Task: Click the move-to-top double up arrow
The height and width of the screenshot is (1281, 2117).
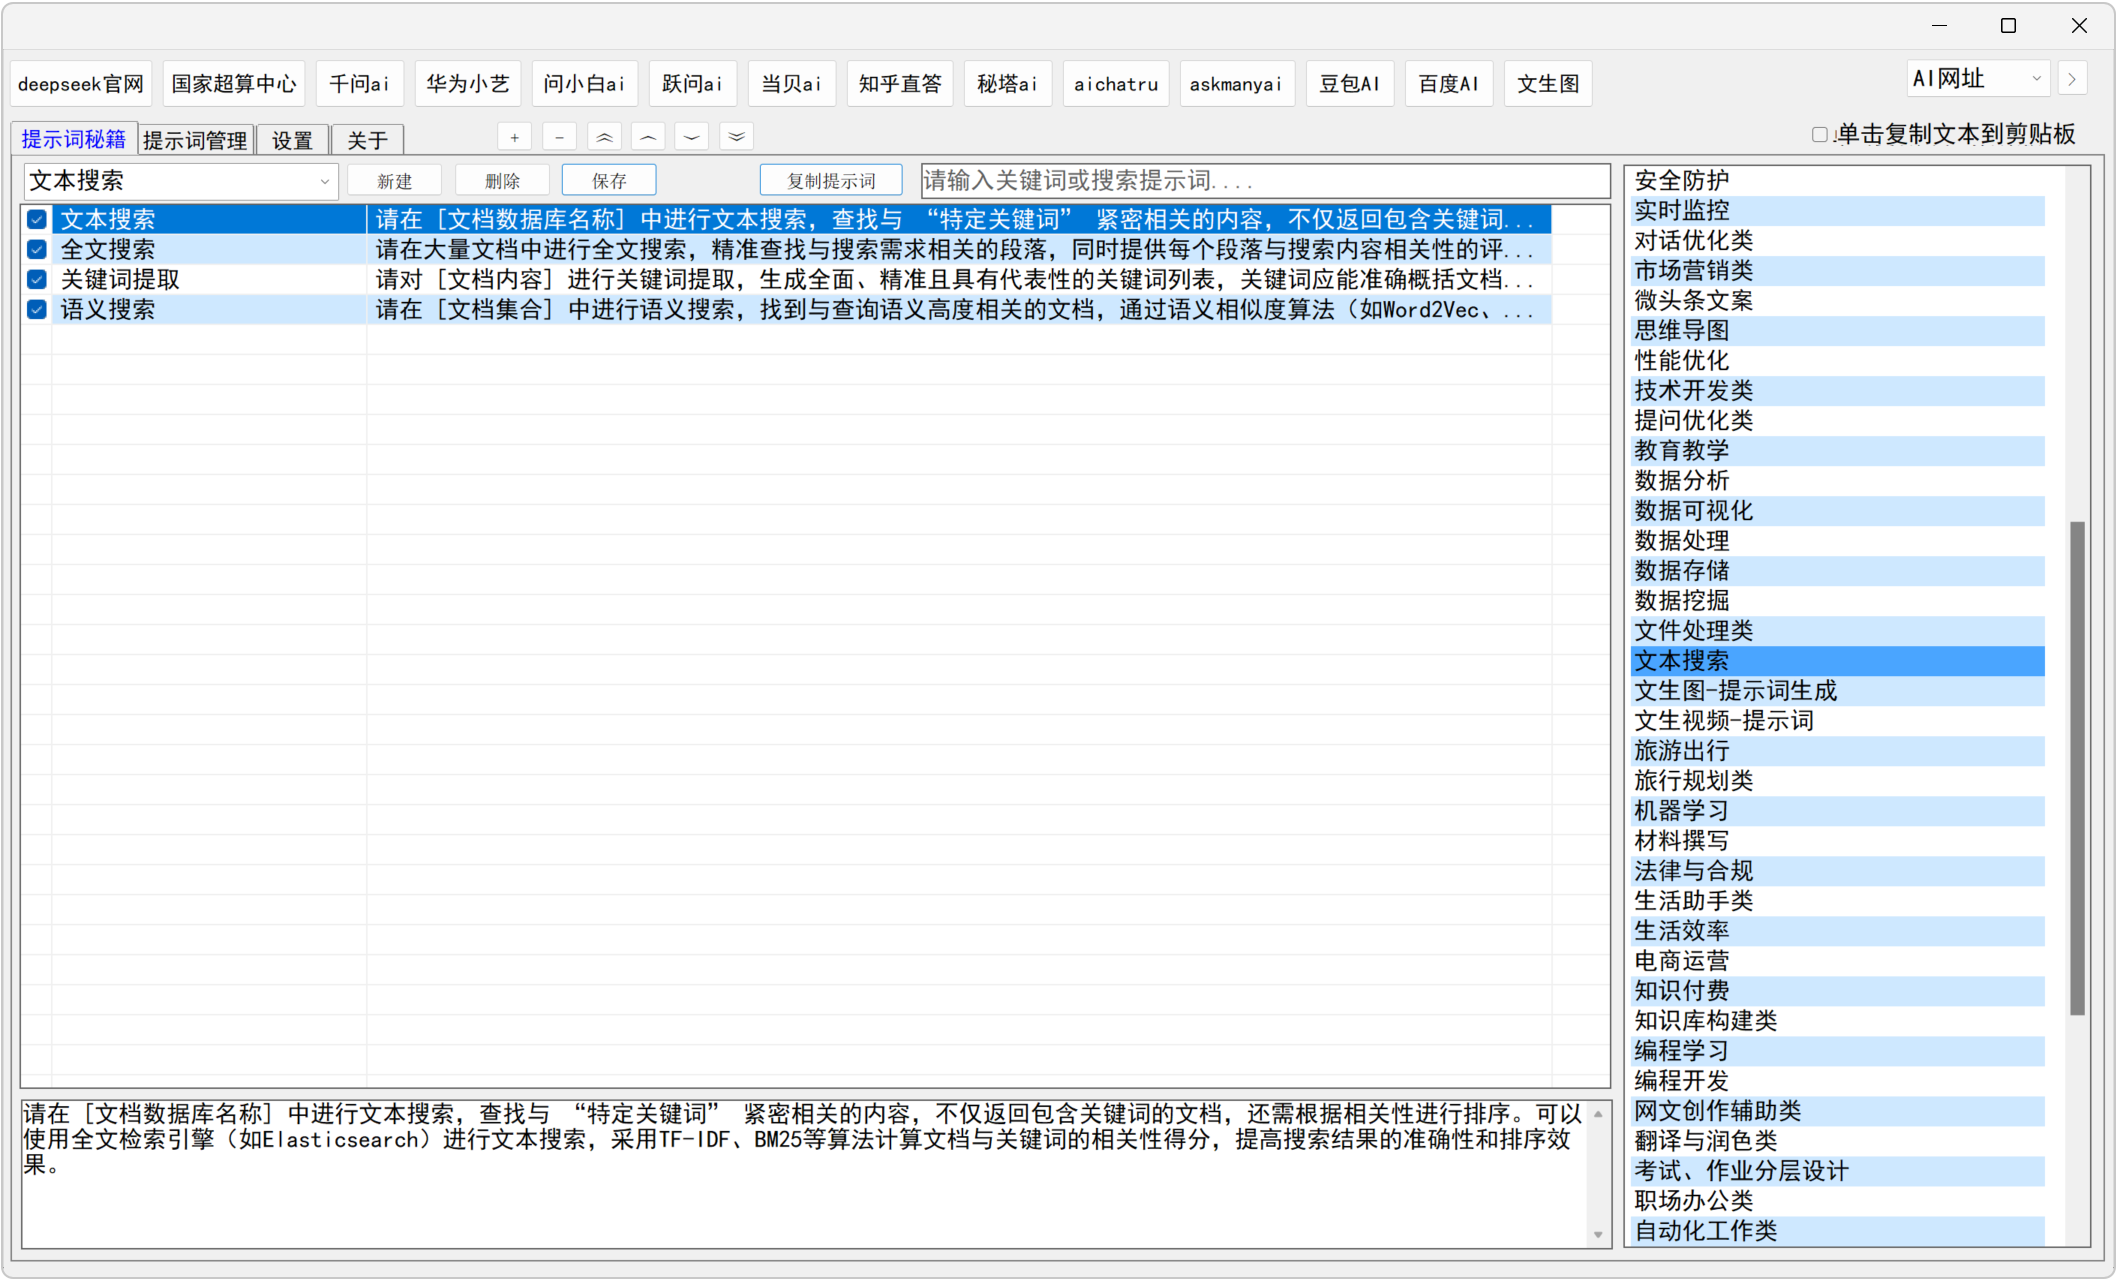Action: click(x=604, y=137)
